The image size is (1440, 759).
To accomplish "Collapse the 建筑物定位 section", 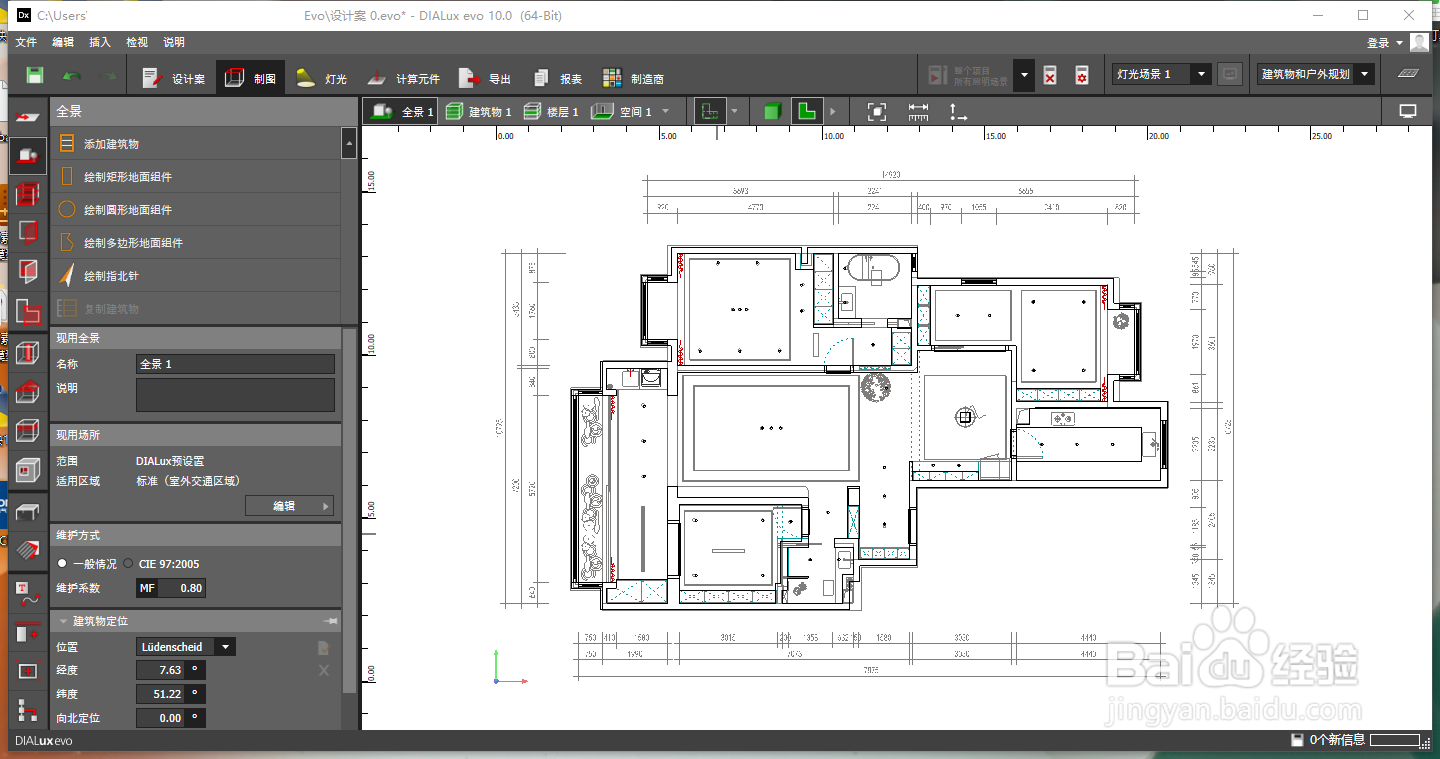I will (63, 621).
